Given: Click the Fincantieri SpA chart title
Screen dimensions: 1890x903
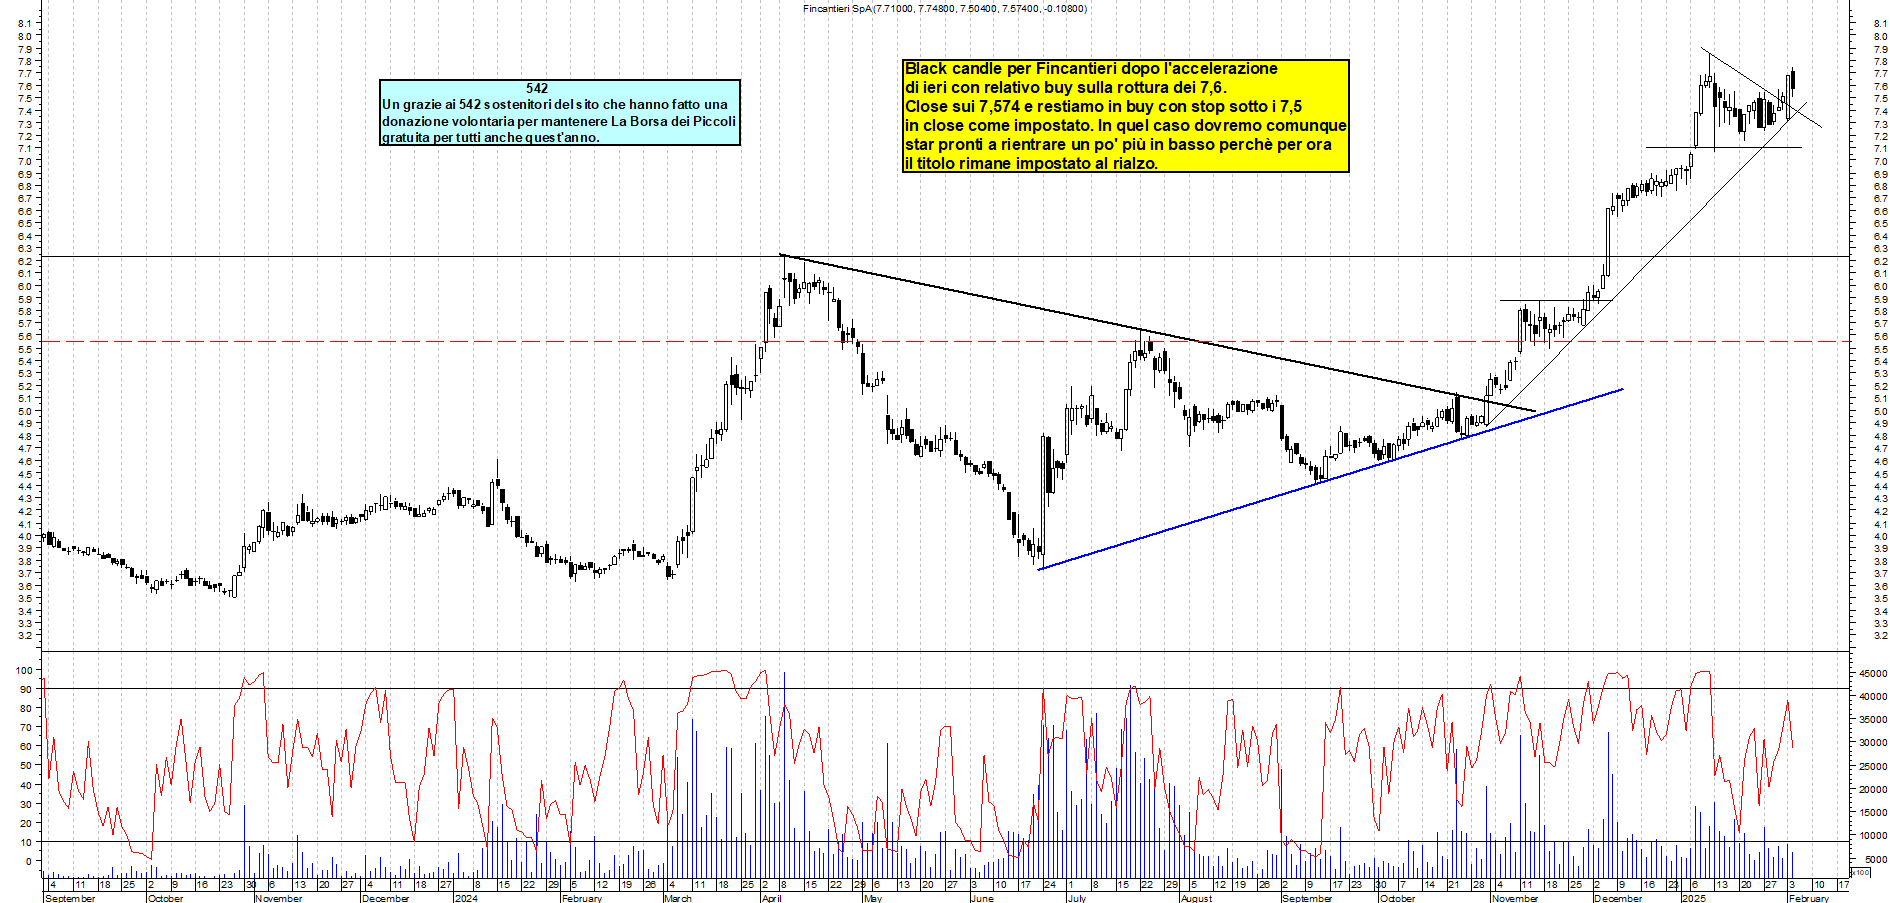Looking at the screenshot, I should [944, 9].
